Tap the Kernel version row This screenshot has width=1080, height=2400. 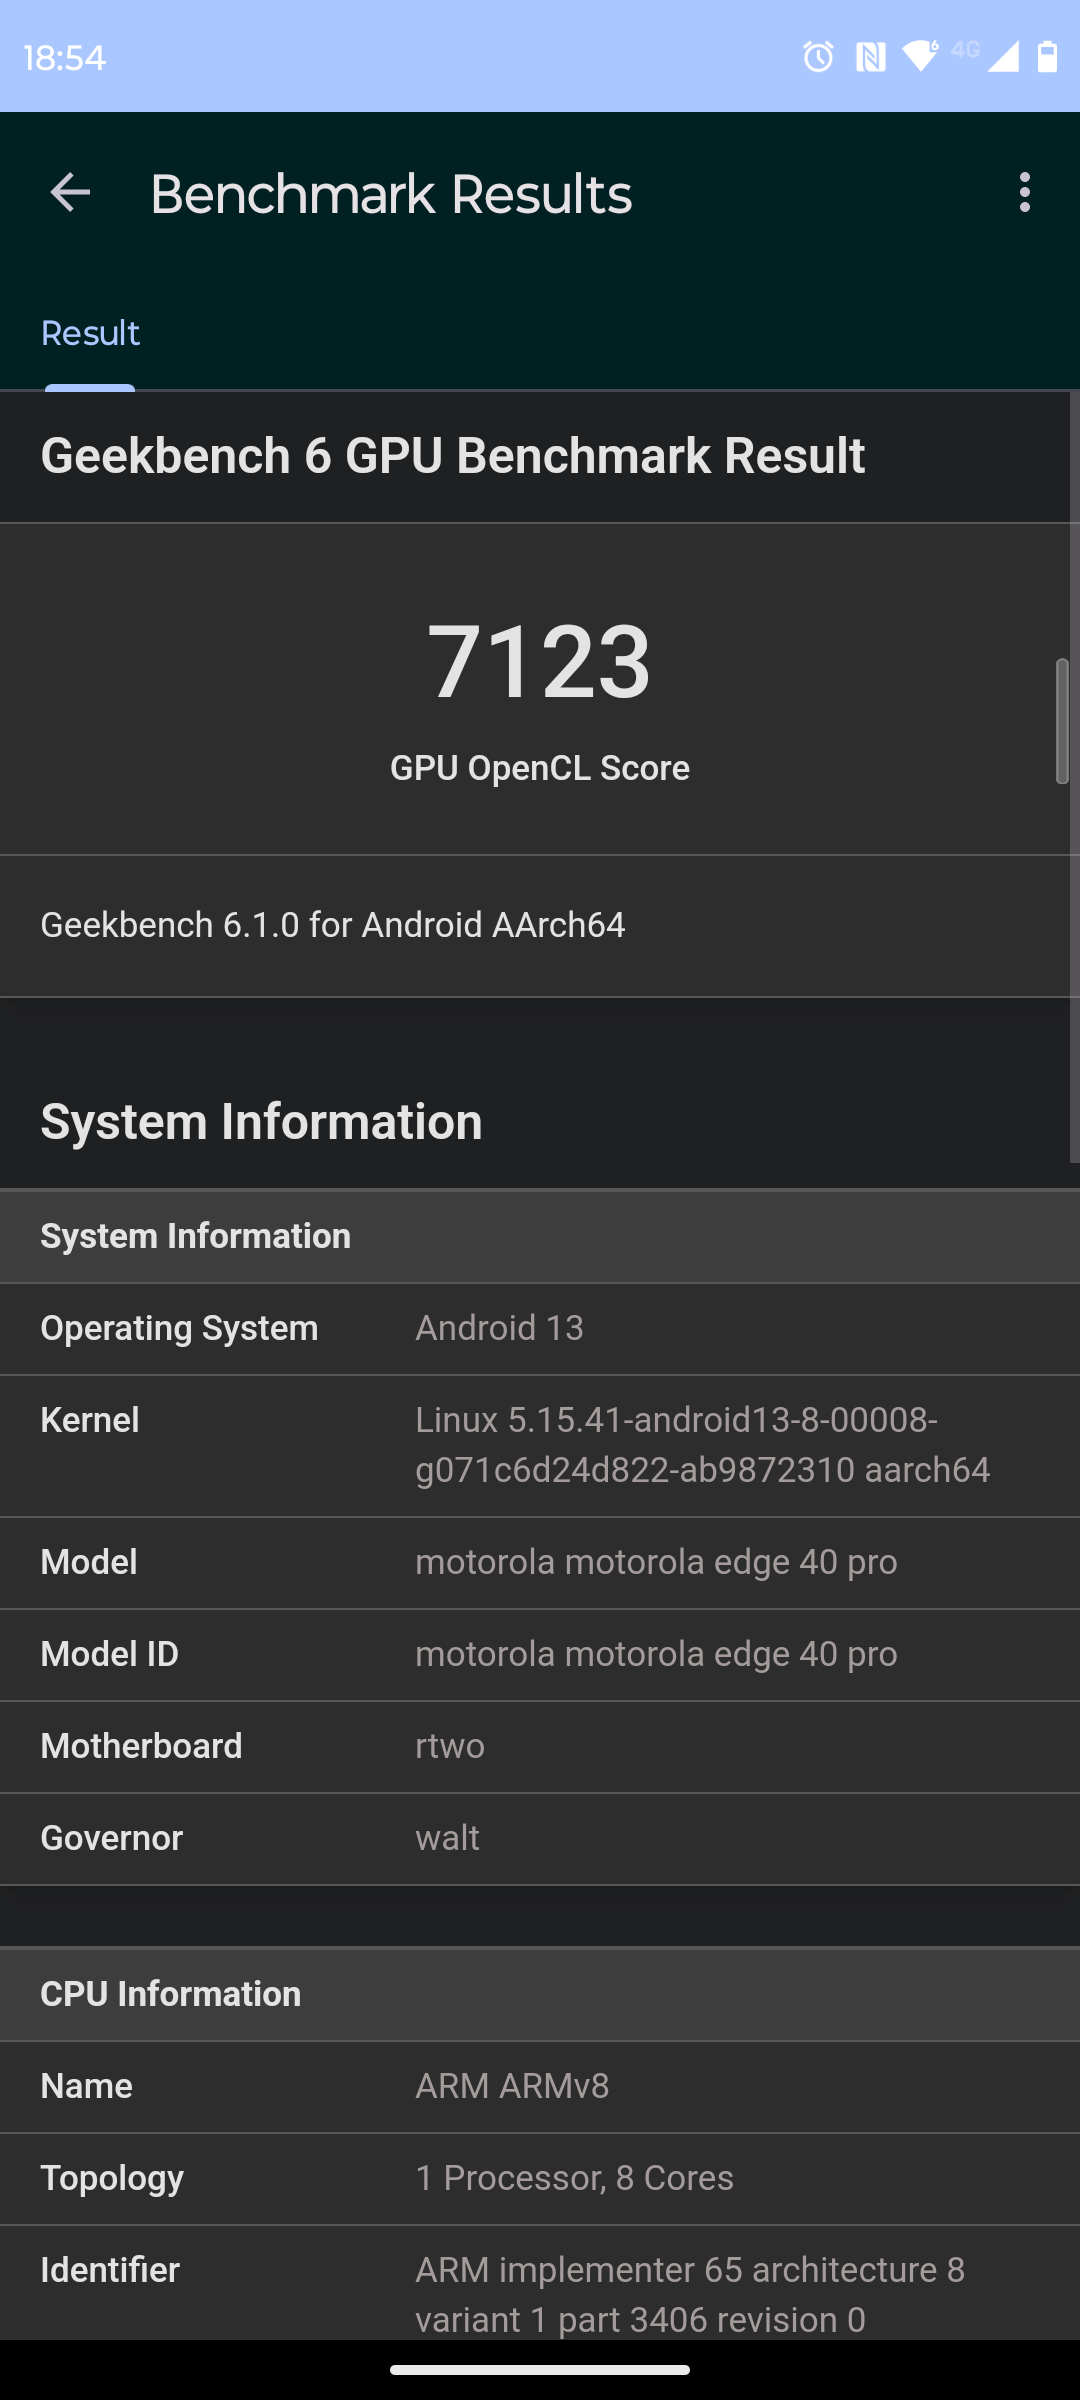click(540, 1445)
